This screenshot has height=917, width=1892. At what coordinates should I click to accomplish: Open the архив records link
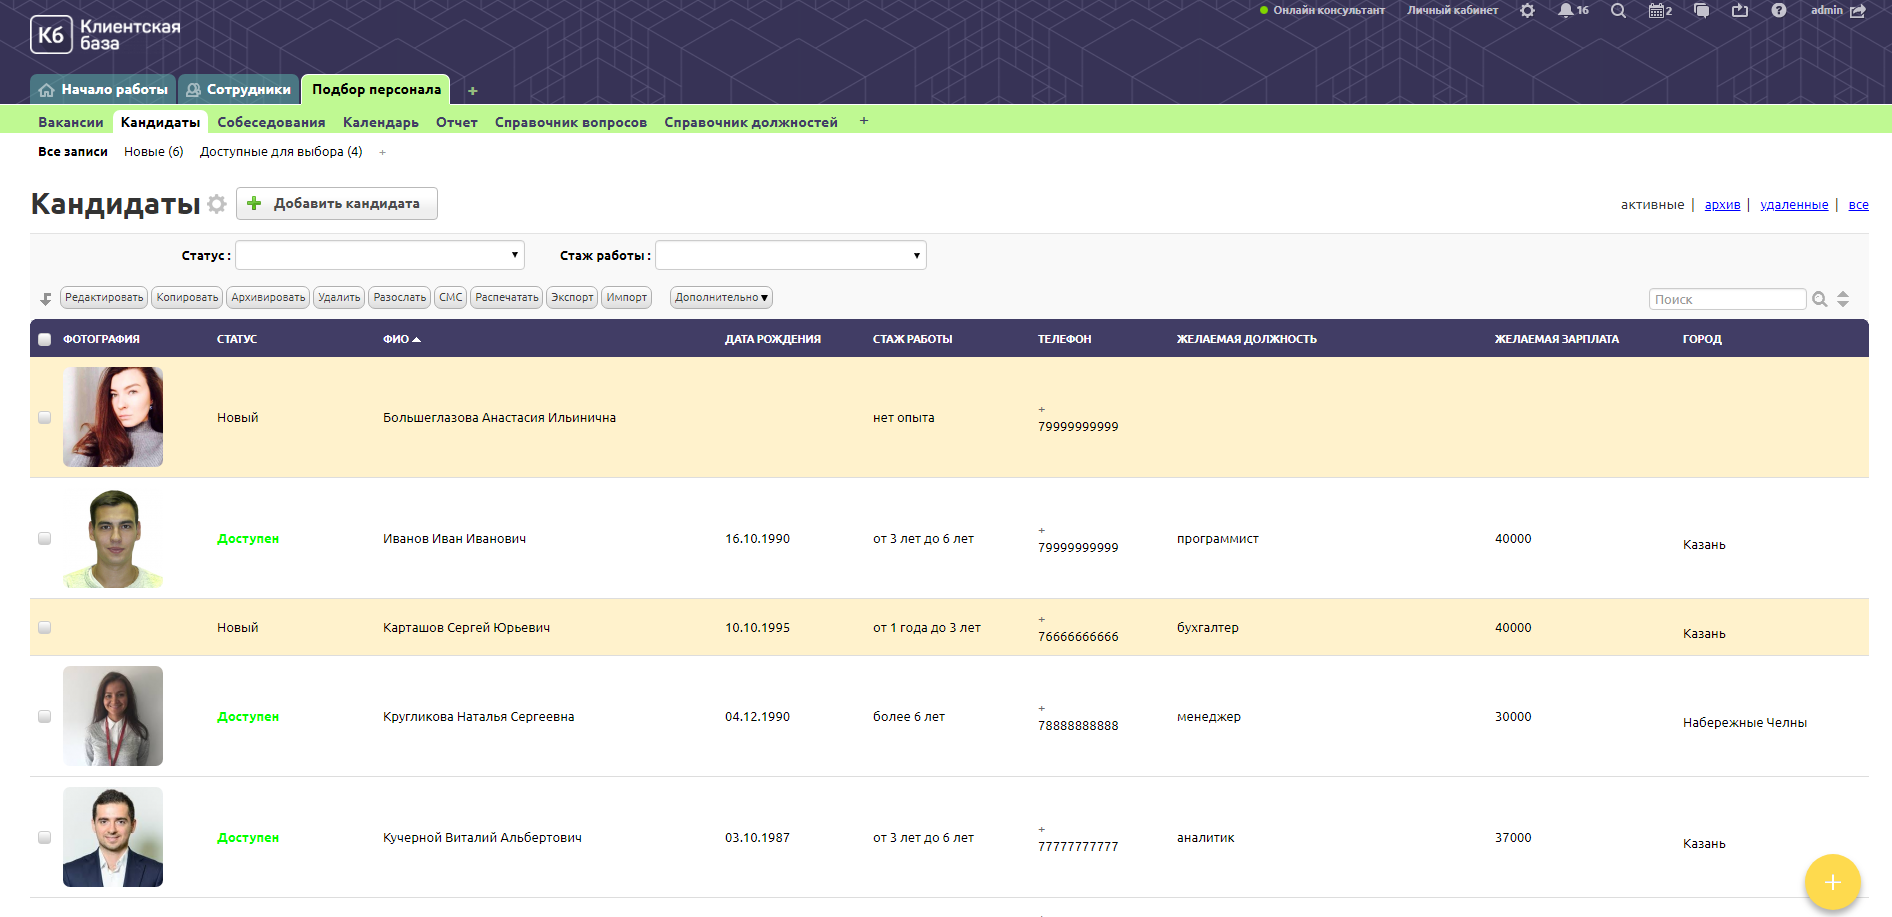click(x=1722, y=205)
